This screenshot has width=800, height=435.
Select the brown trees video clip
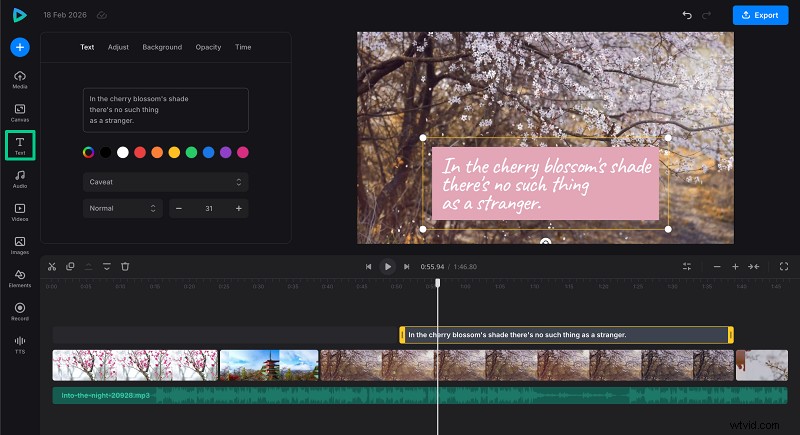click(x=527, y=365)
